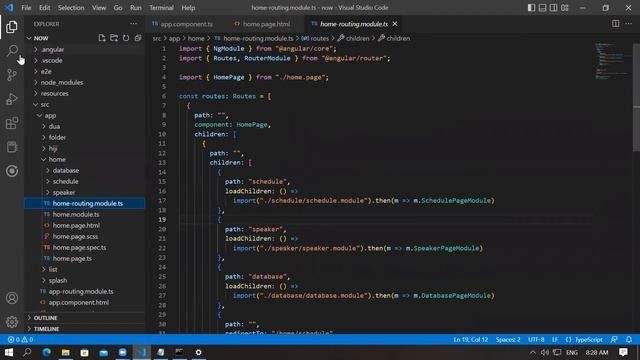
Task: Open notifications bell in status bar
Action: pos(629,340)
